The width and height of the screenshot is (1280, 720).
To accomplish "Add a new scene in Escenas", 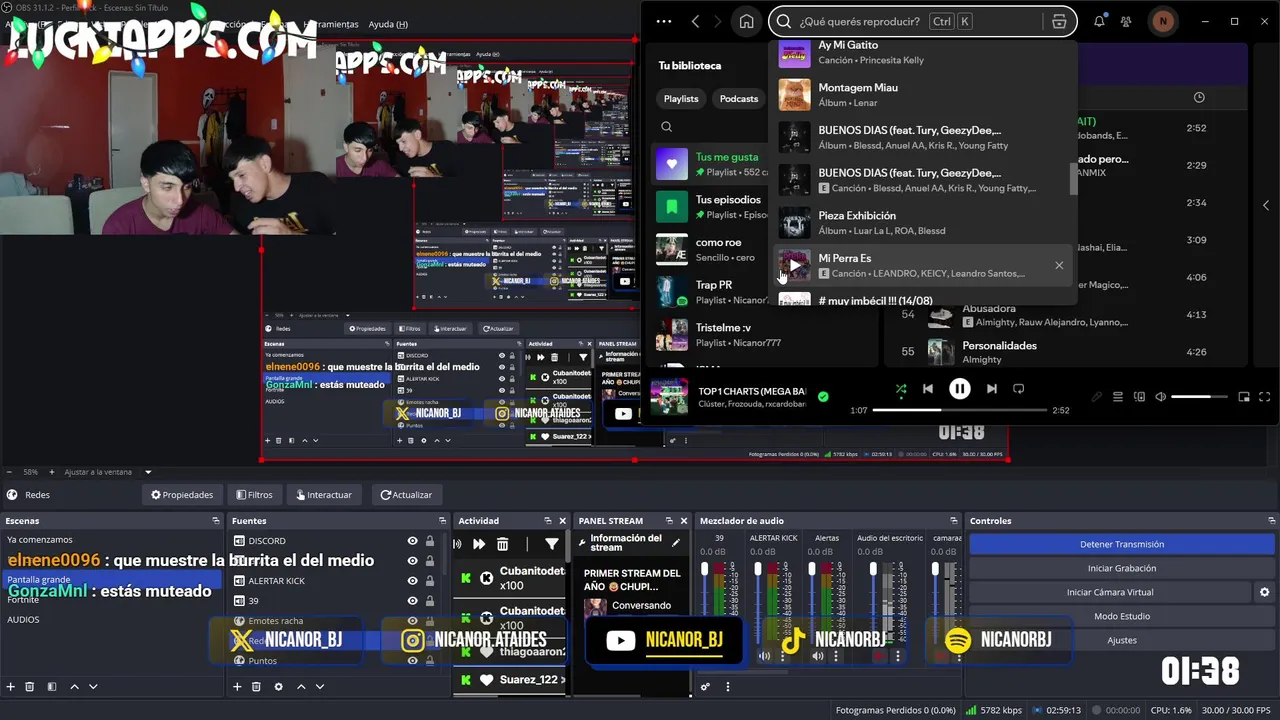I will (x=11, y=687).
